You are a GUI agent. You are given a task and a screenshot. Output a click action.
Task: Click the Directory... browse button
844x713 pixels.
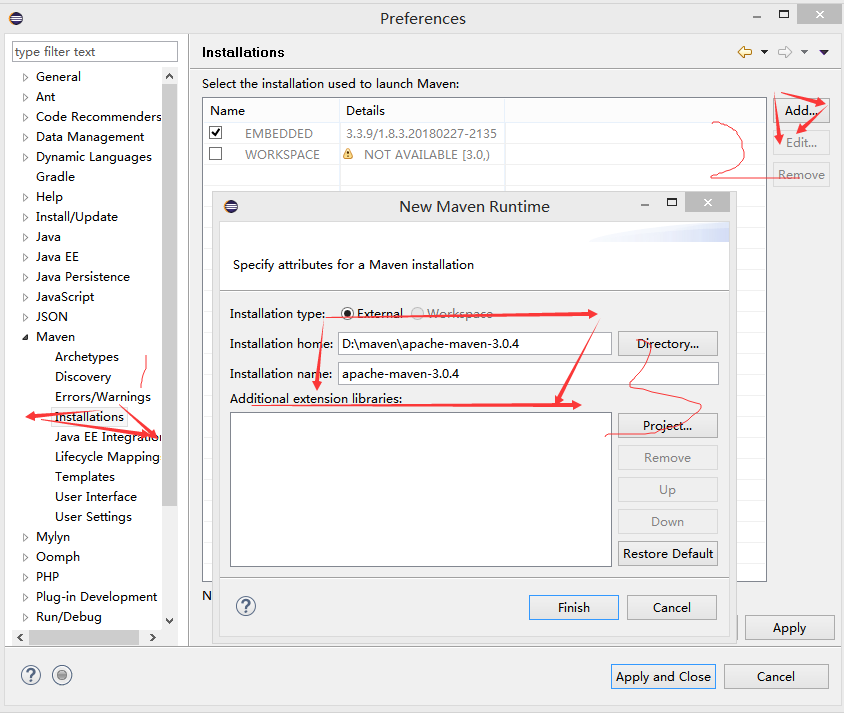[667, 343]
